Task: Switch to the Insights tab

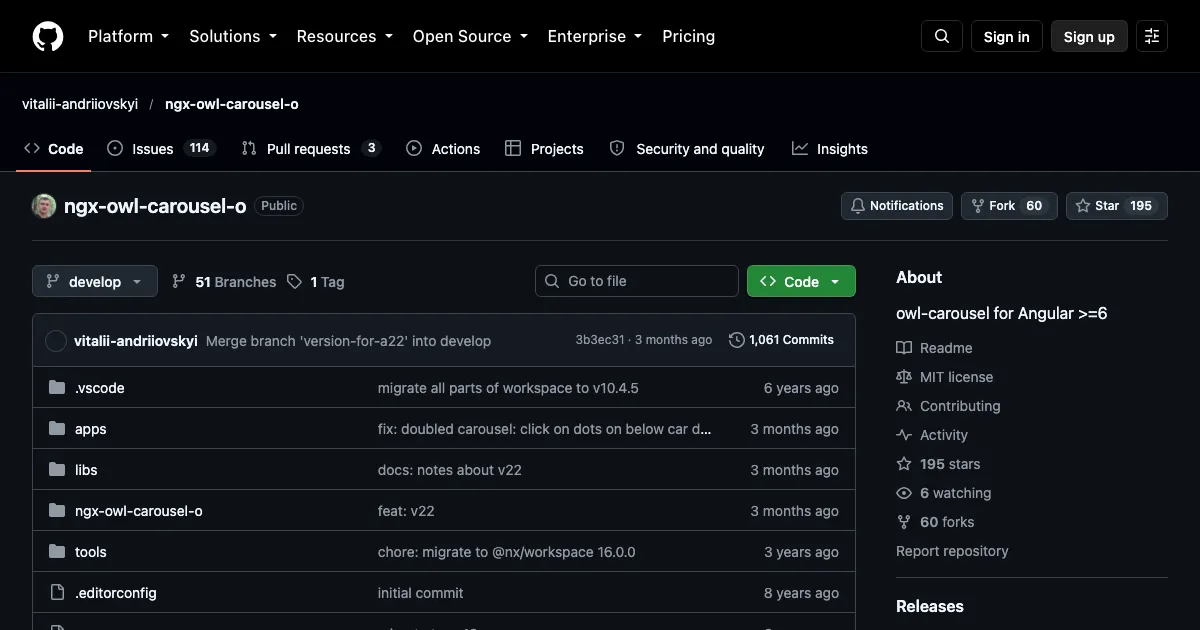Action: click(829, 149)
